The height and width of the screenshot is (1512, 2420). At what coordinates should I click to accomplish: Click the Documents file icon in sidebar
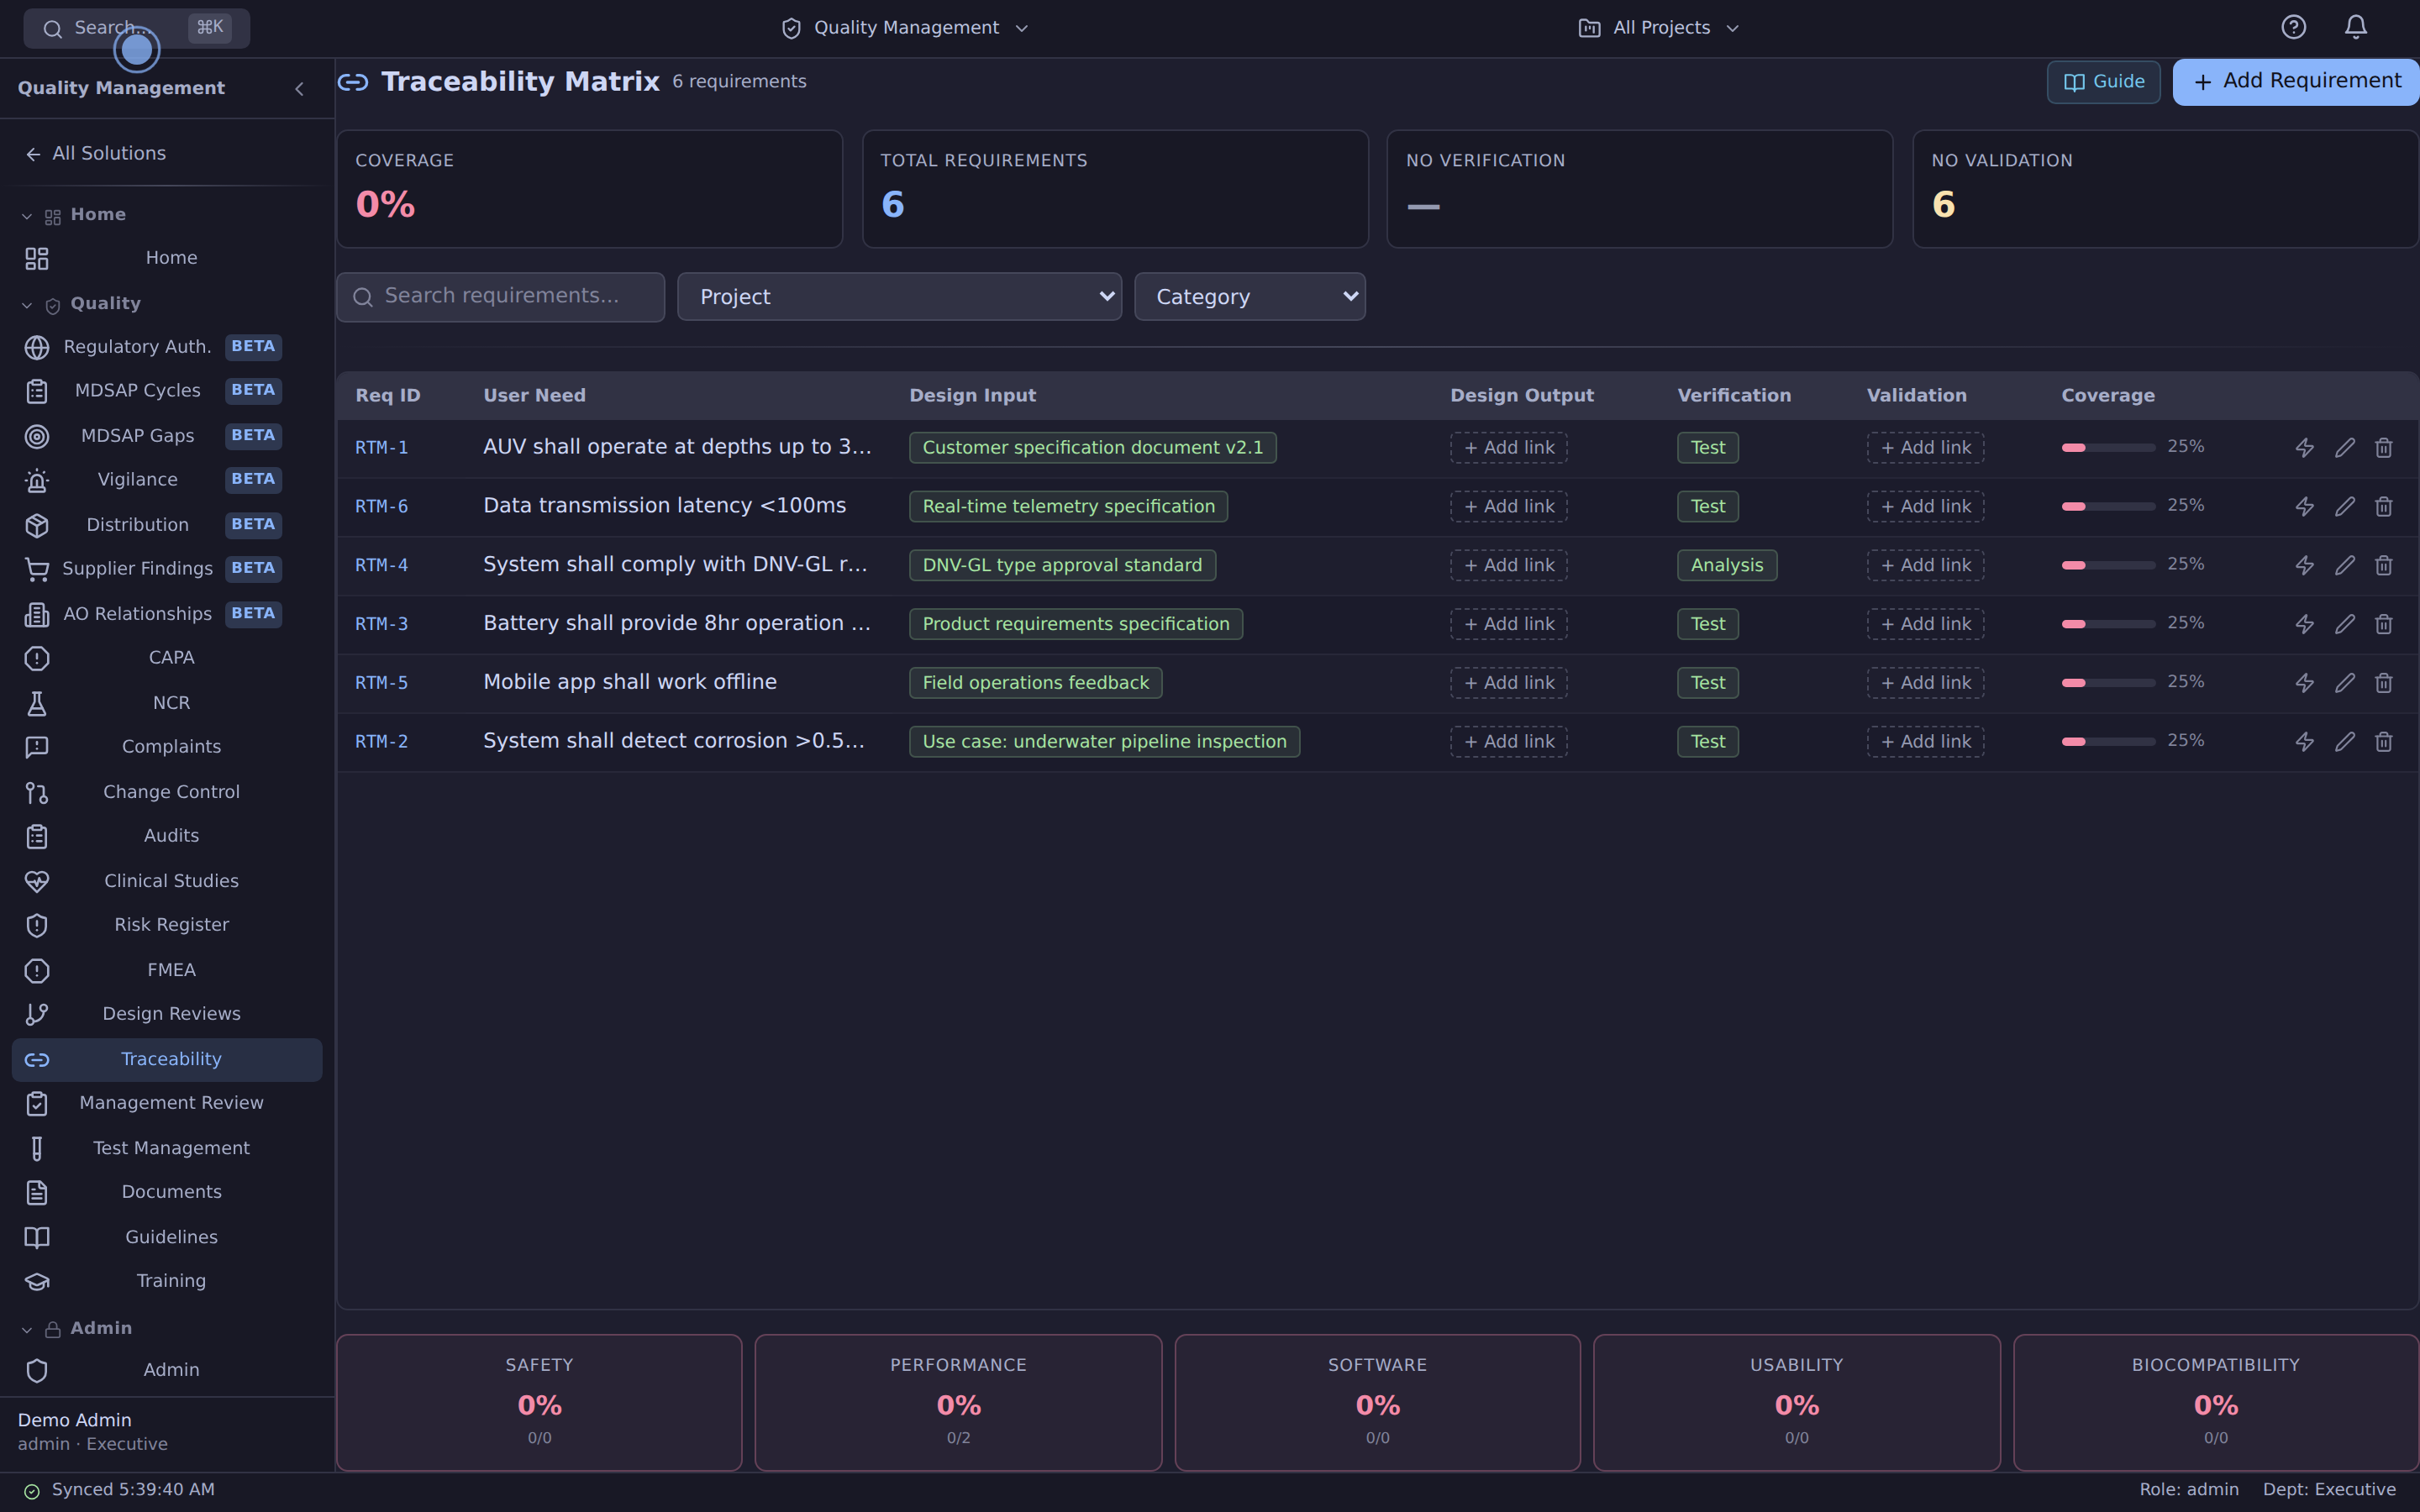(37, 1193)
